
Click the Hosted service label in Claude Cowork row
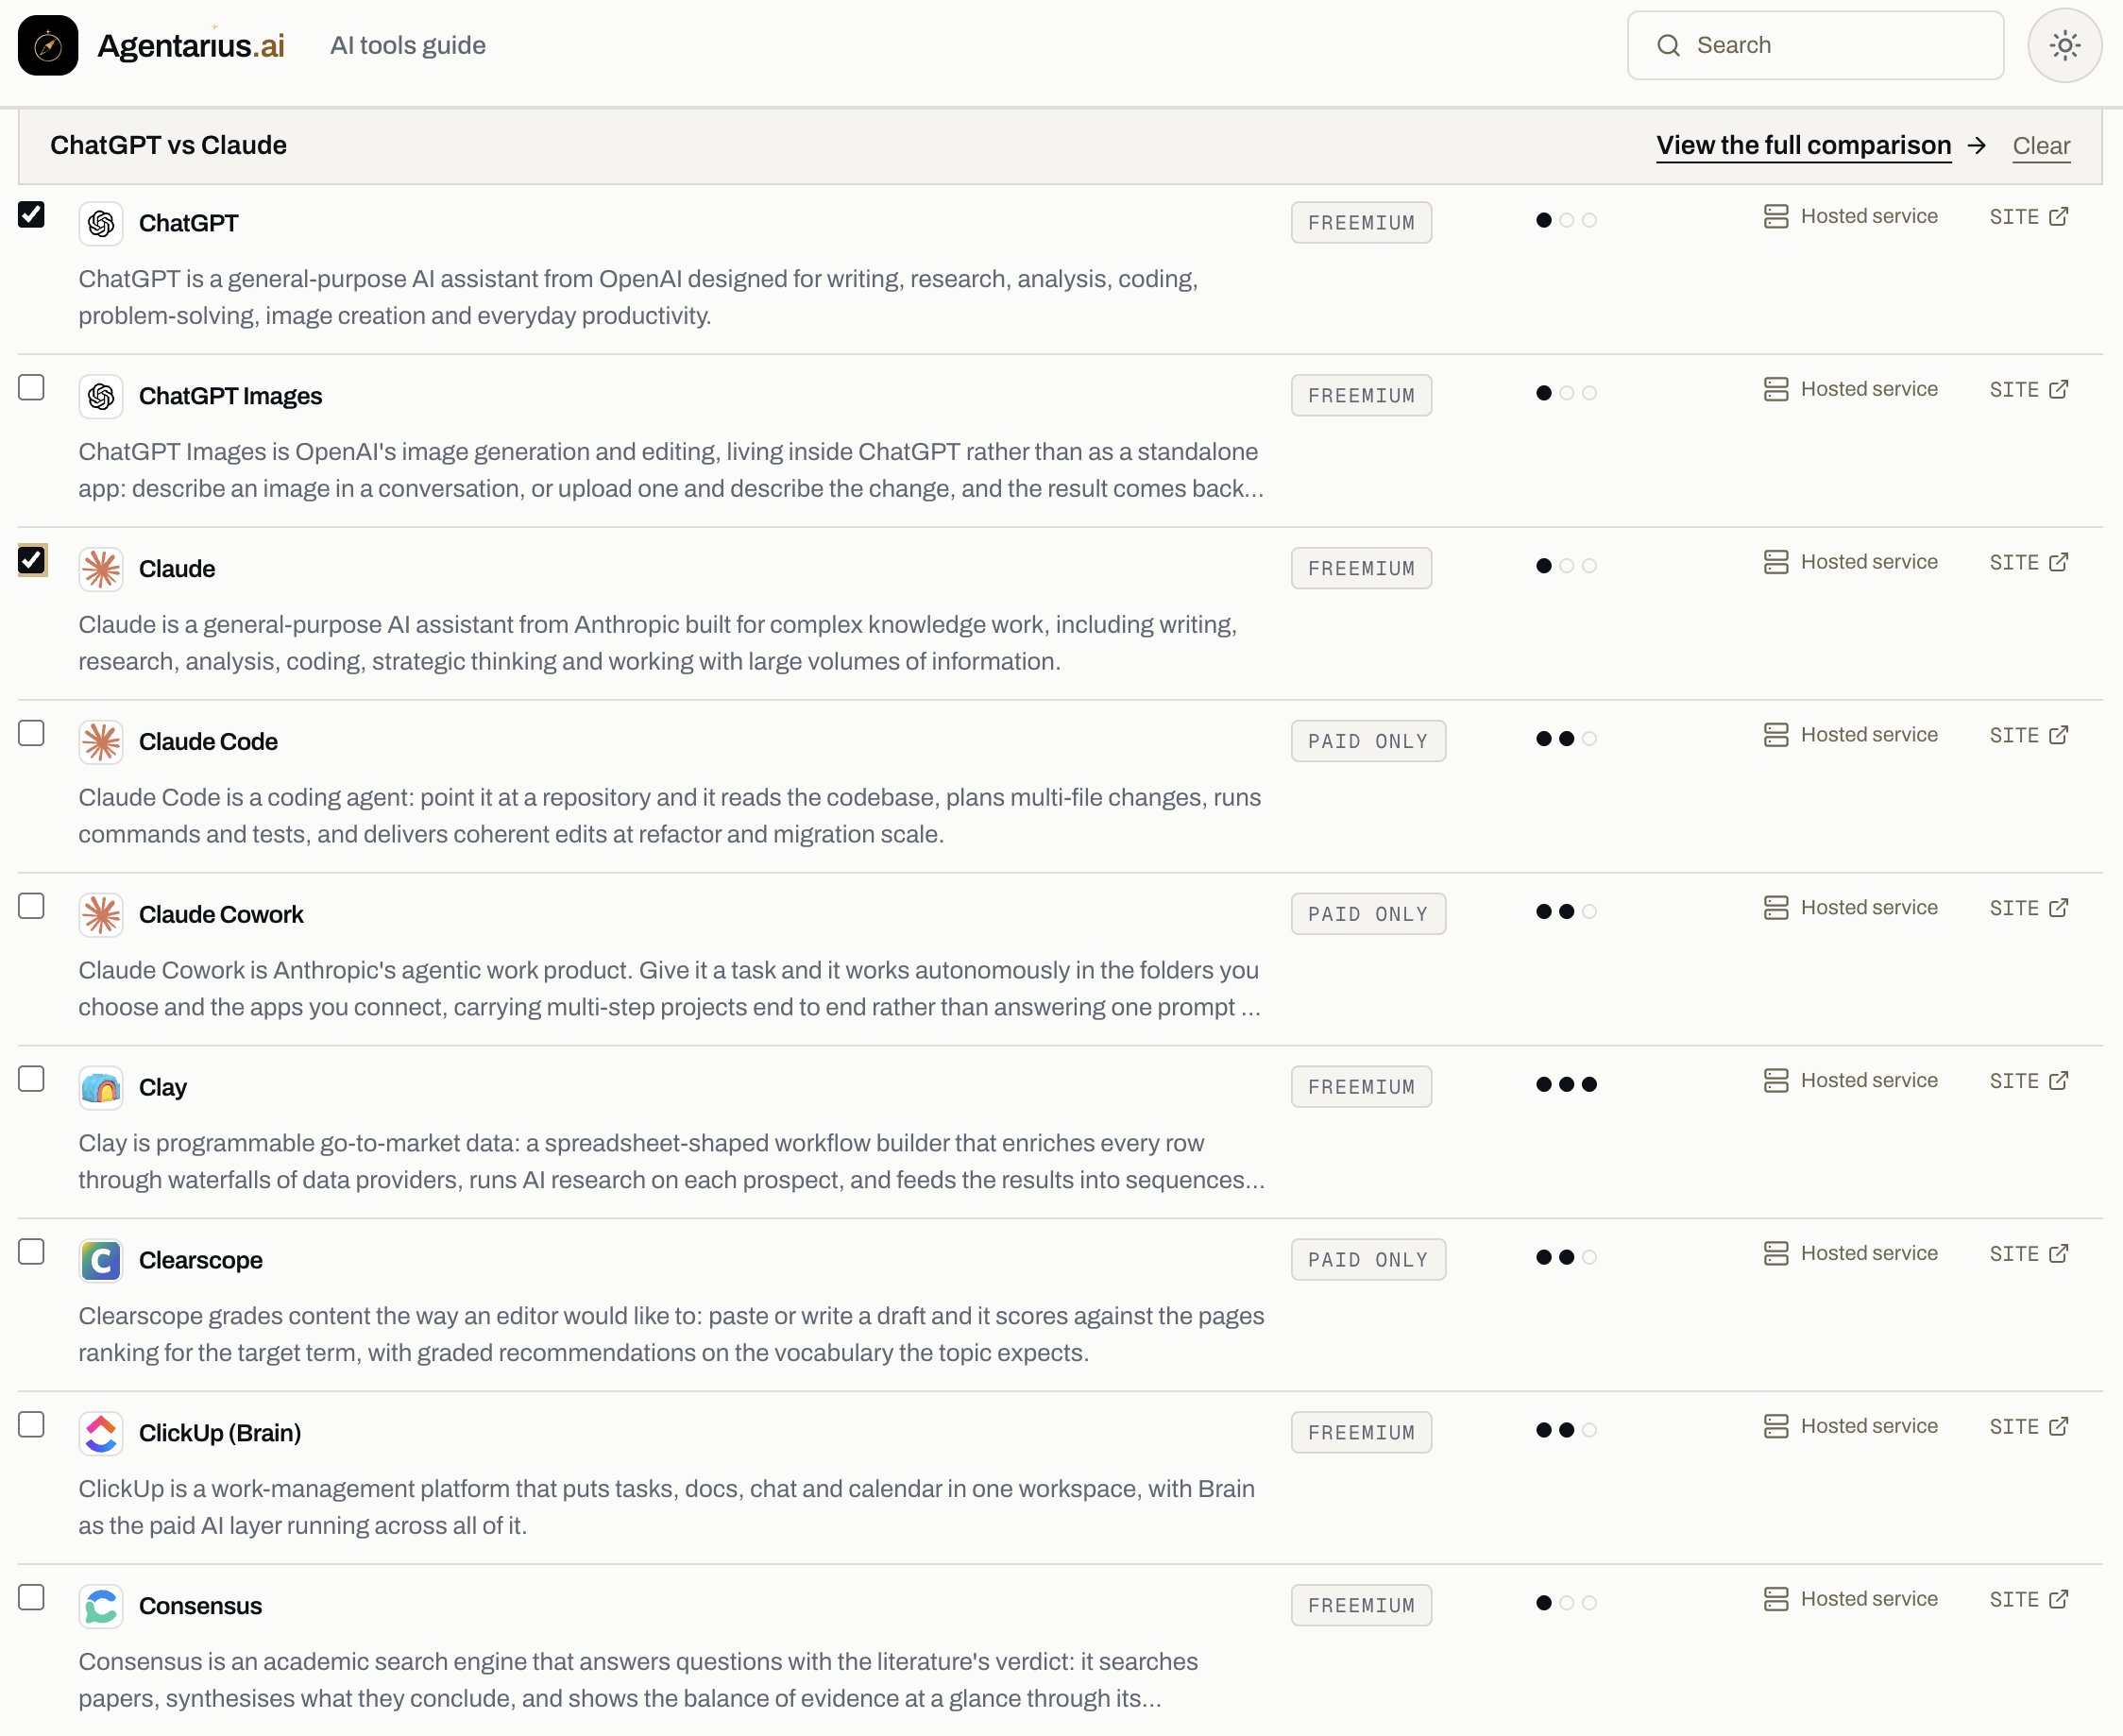coord(1869,908)
